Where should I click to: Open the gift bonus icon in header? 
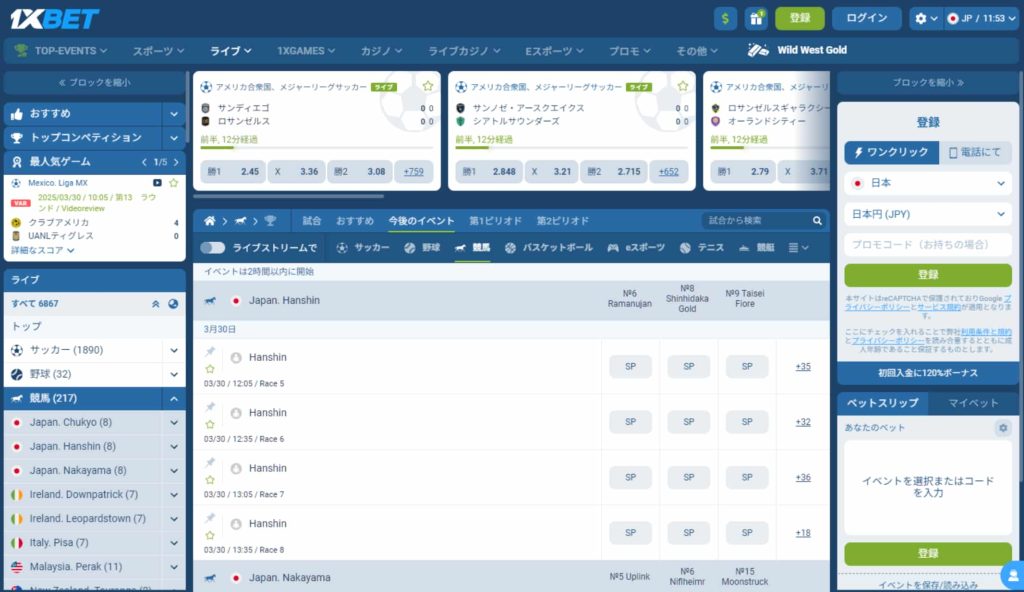pyautogui.click(x=756, y=18)
